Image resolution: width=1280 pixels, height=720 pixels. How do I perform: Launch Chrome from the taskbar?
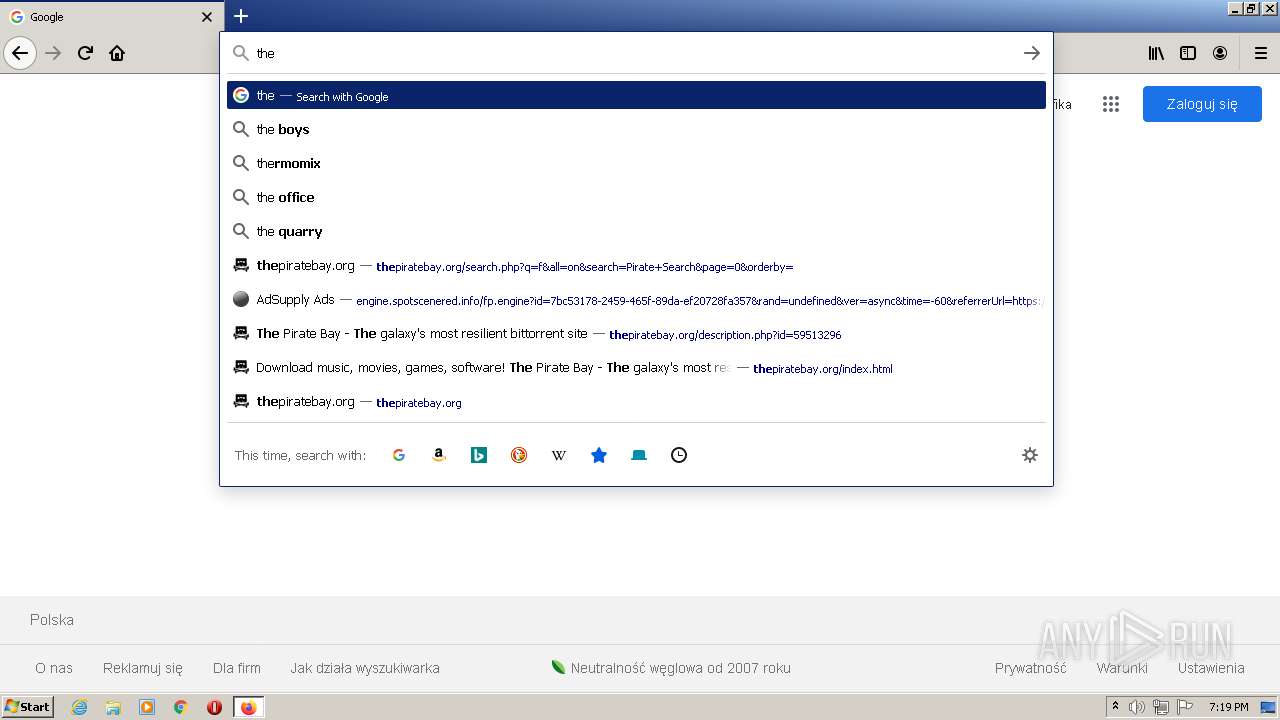coord(181,707)
